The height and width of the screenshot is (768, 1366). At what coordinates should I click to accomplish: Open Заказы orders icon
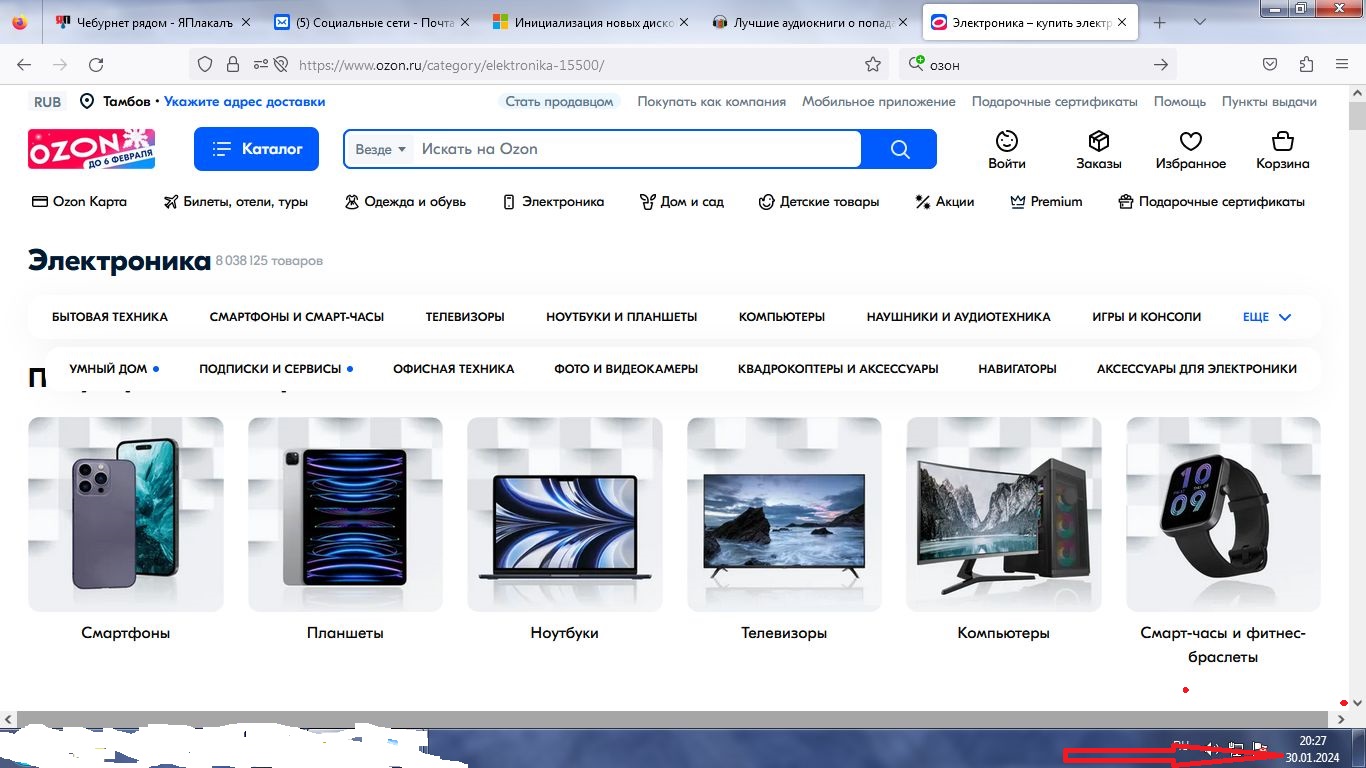tap(1099, 150)
